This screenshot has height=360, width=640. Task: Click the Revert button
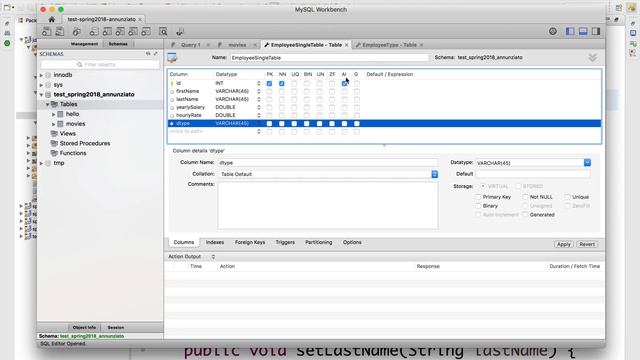coord(587,244)
